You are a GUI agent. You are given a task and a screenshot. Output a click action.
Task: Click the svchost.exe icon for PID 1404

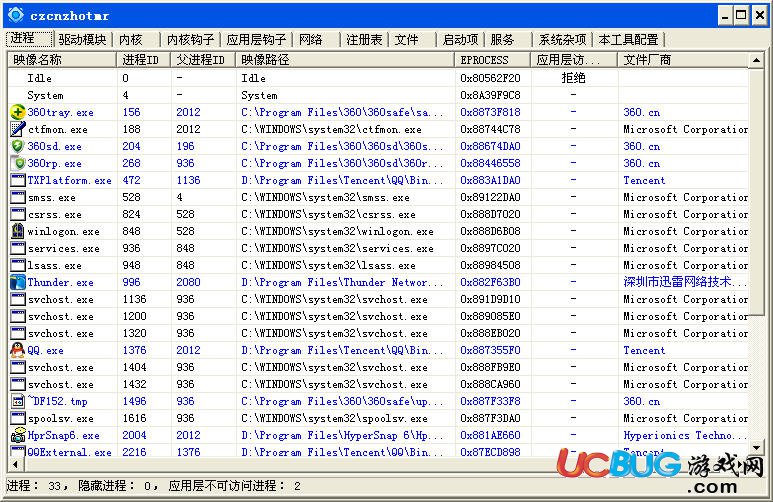(18, 367)
